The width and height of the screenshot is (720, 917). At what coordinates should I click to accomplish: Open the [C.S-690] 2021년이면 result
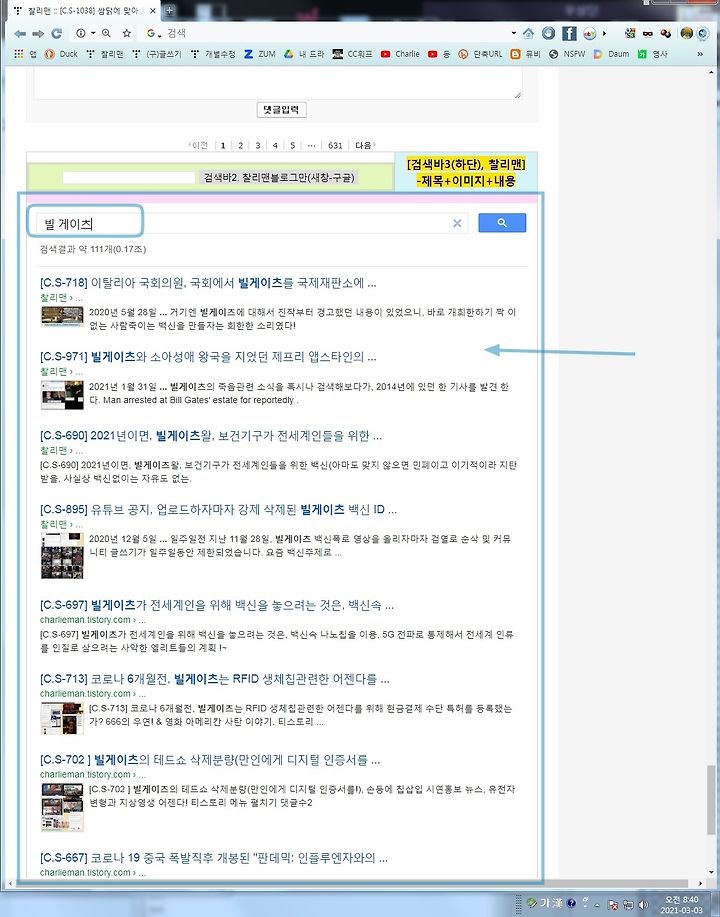pos(211,436)
